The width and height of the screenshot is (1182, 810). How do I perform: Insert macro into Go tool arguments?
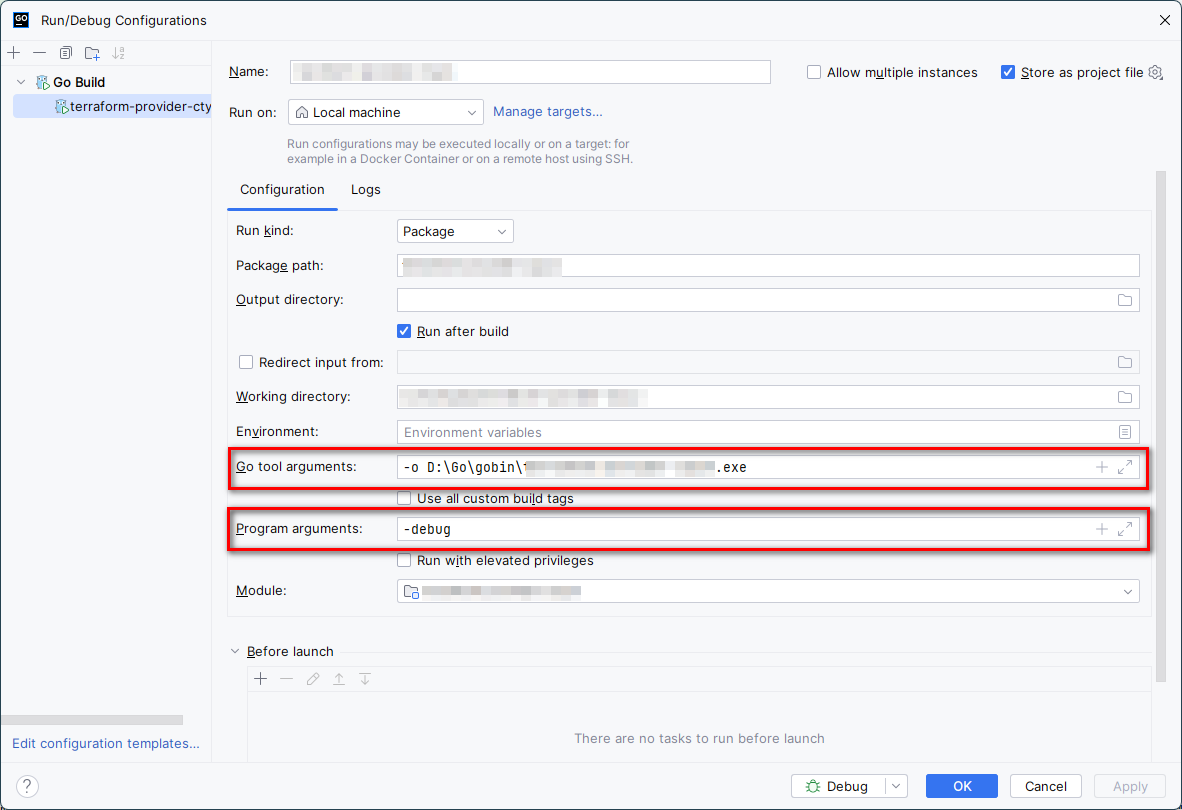click(1101, 467)
